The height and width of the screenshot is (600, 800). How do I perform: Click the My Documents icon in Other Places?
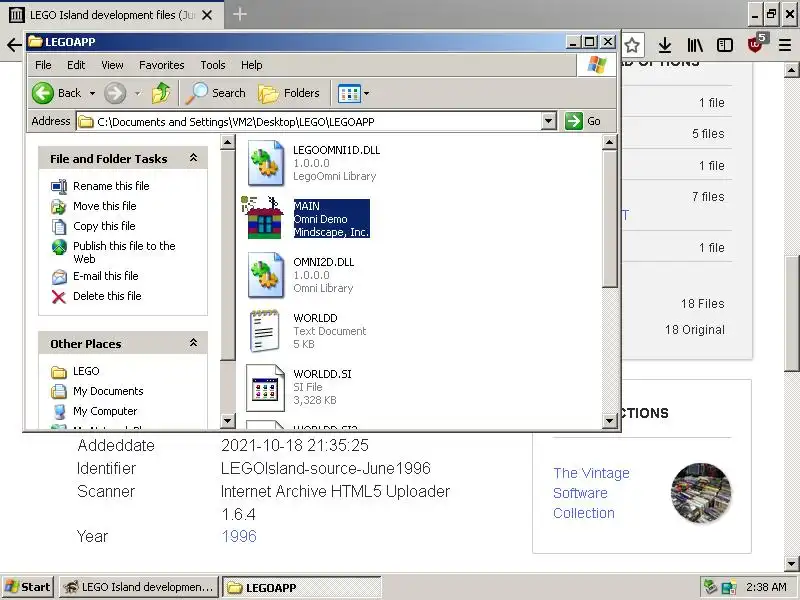tap(59, 391)
